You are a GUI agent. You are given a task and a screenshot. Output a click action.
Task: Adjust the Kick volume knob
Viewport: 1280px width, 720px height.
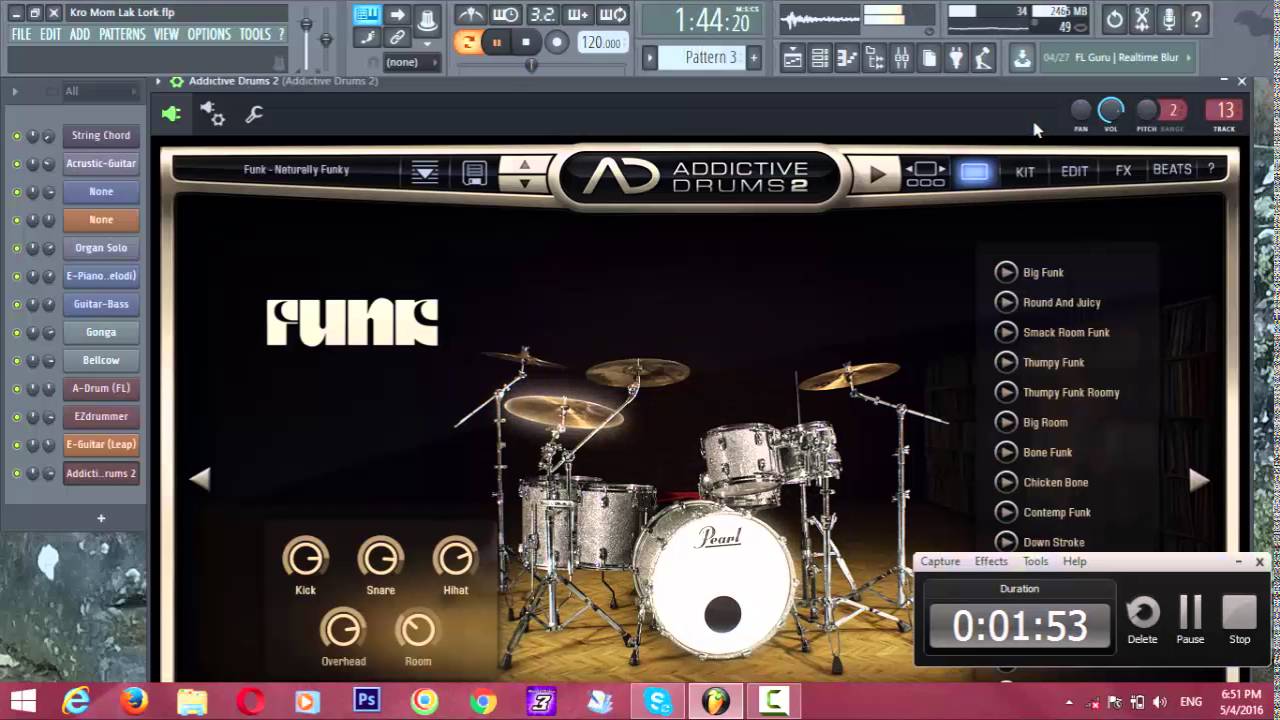(305, 557)
